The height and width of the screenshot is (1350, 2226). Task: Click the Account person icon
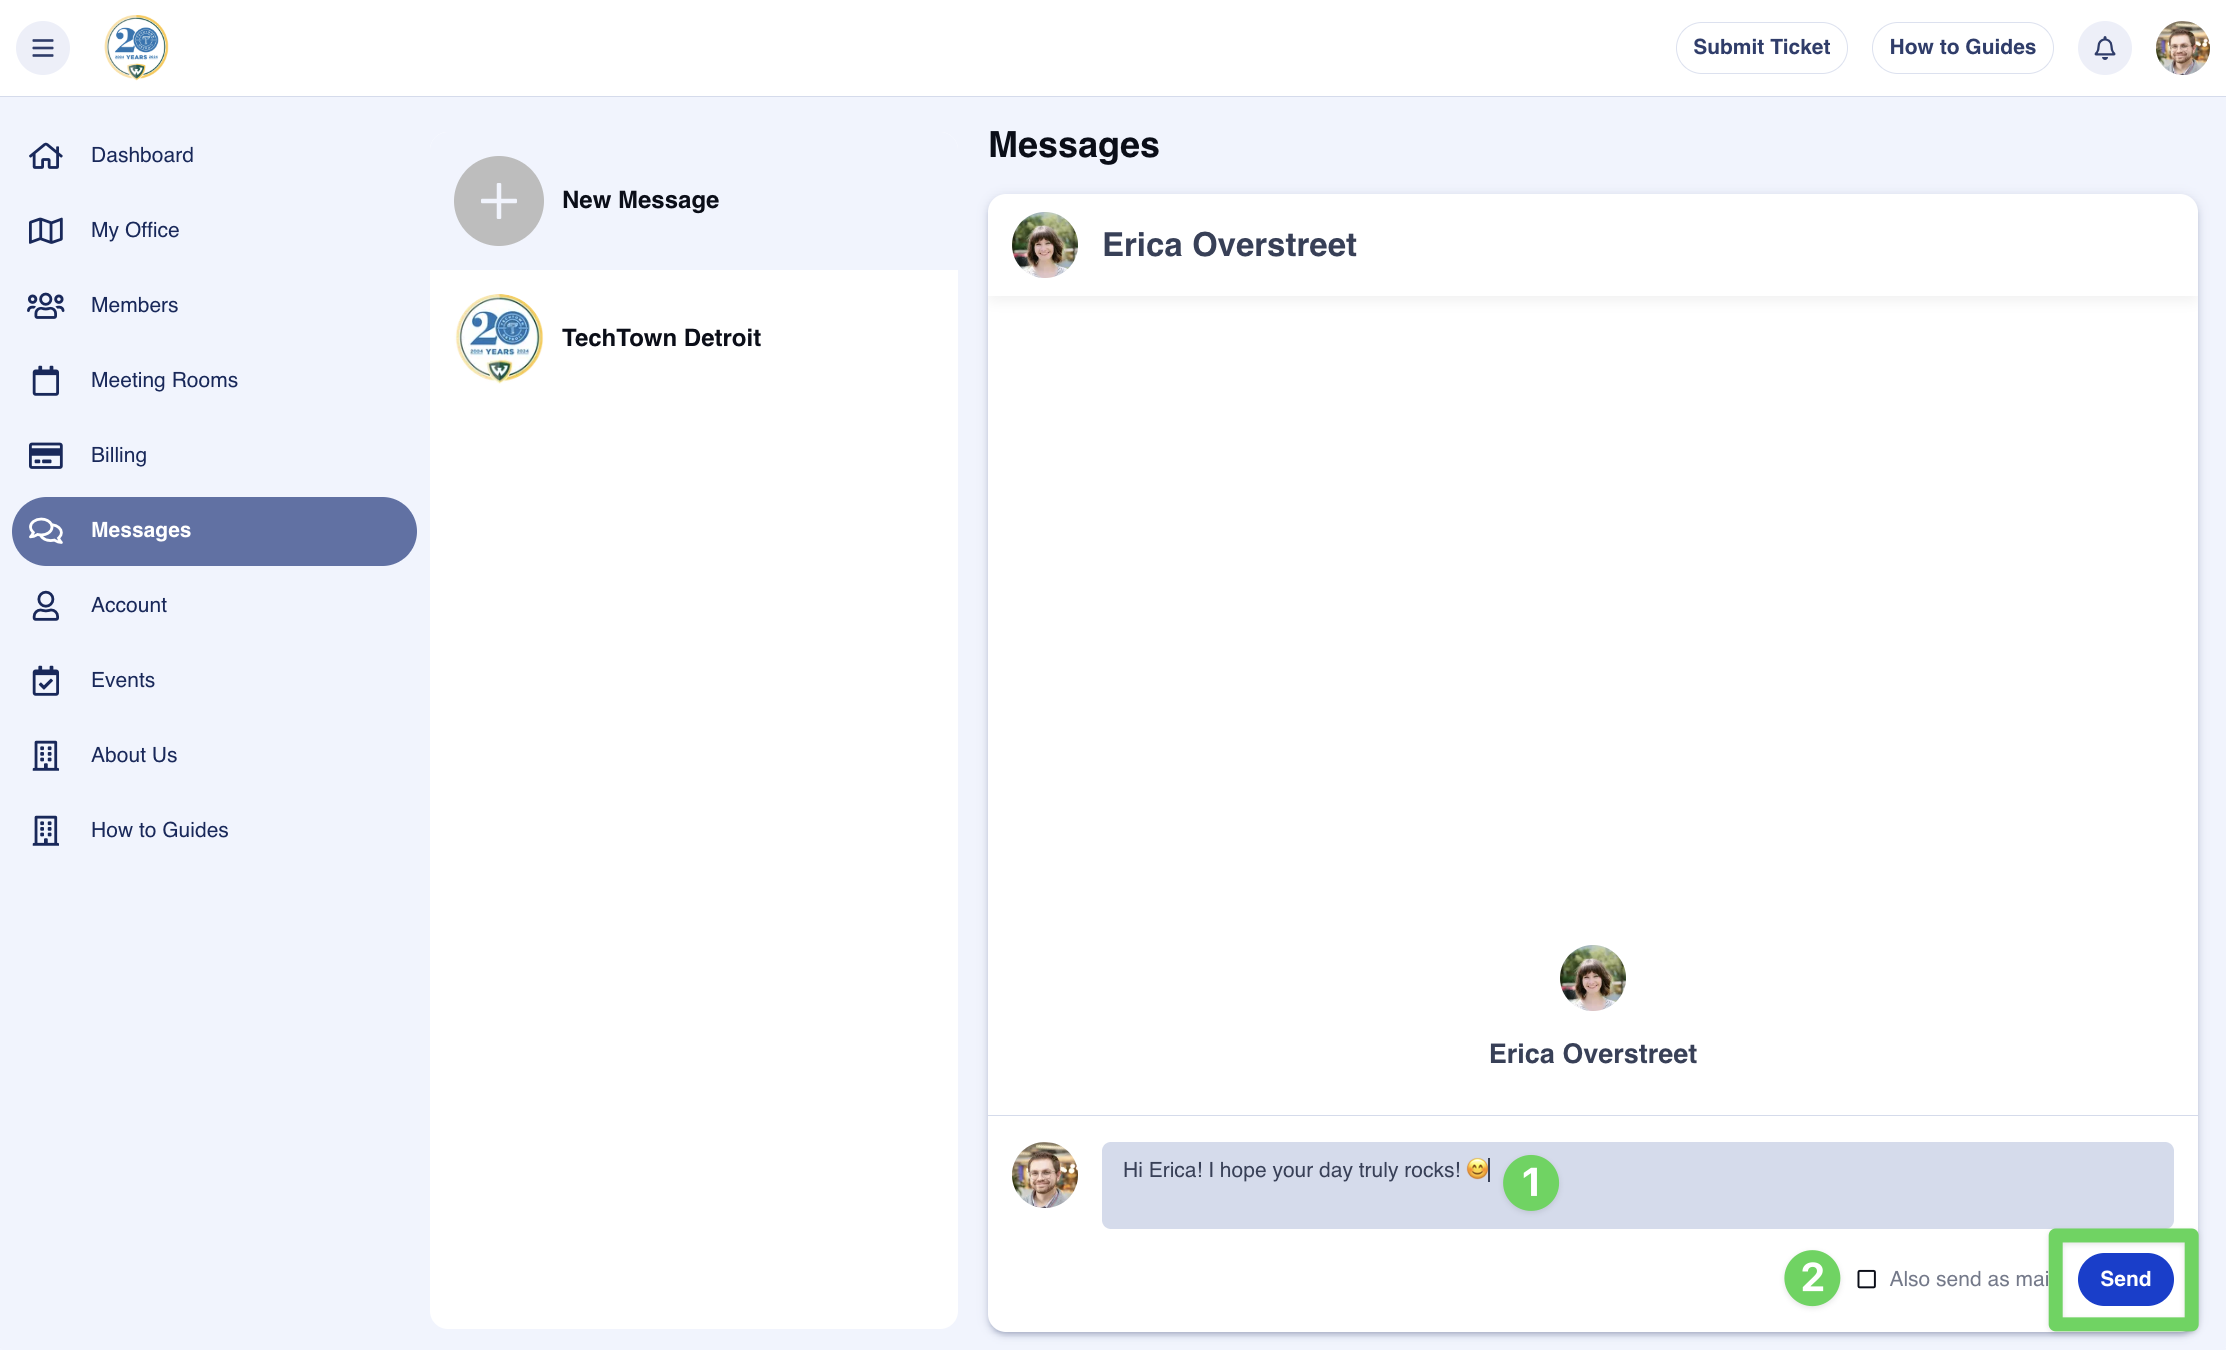click(x=46, y=605)
